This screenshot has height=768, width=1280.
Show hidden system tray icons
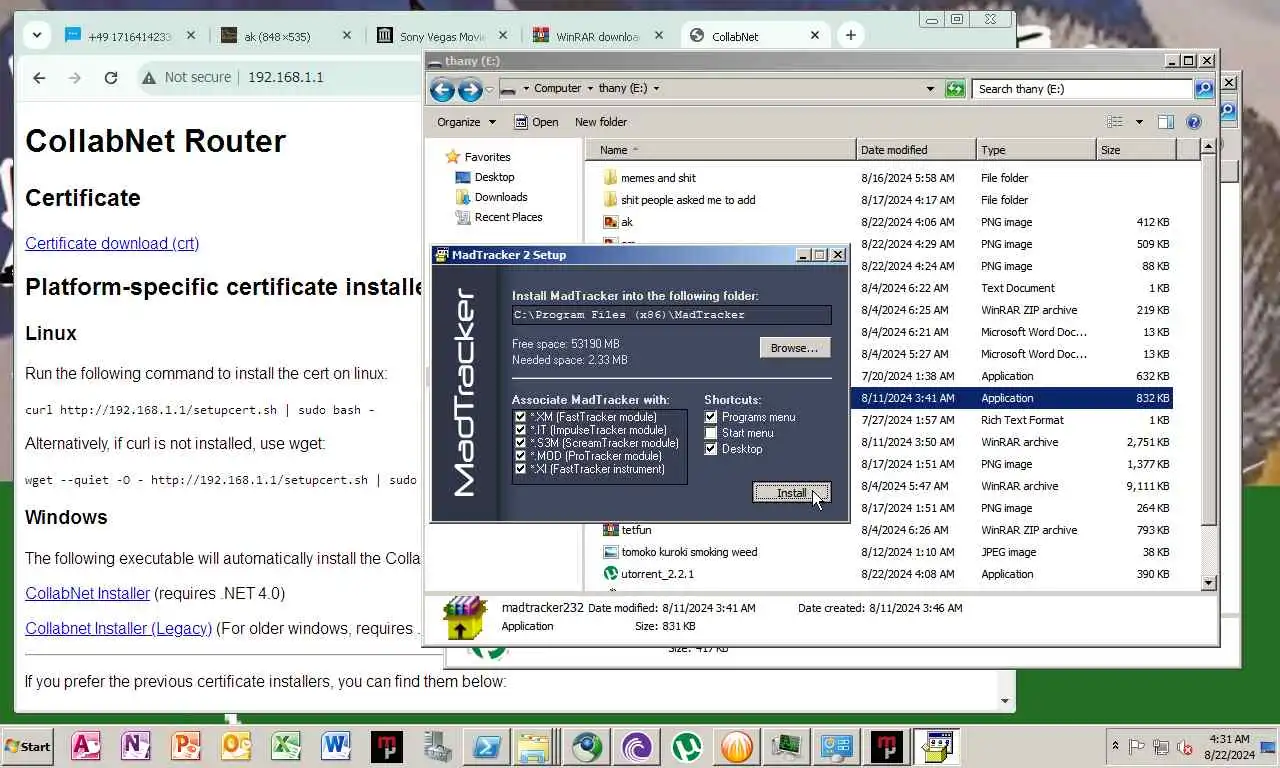point(1115,746)
